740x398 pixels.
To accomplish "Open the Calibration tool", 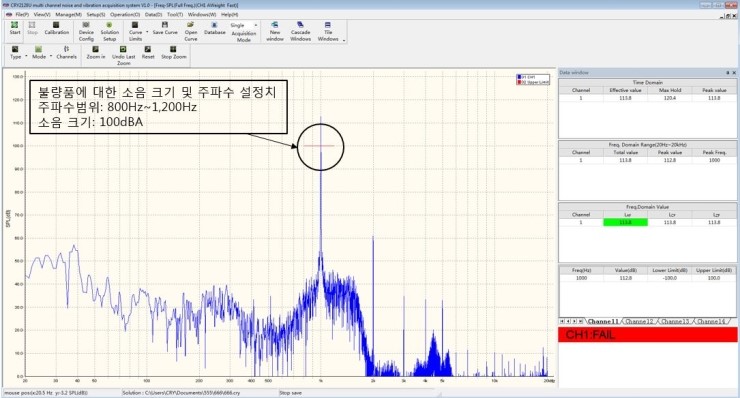I will 57,28.
